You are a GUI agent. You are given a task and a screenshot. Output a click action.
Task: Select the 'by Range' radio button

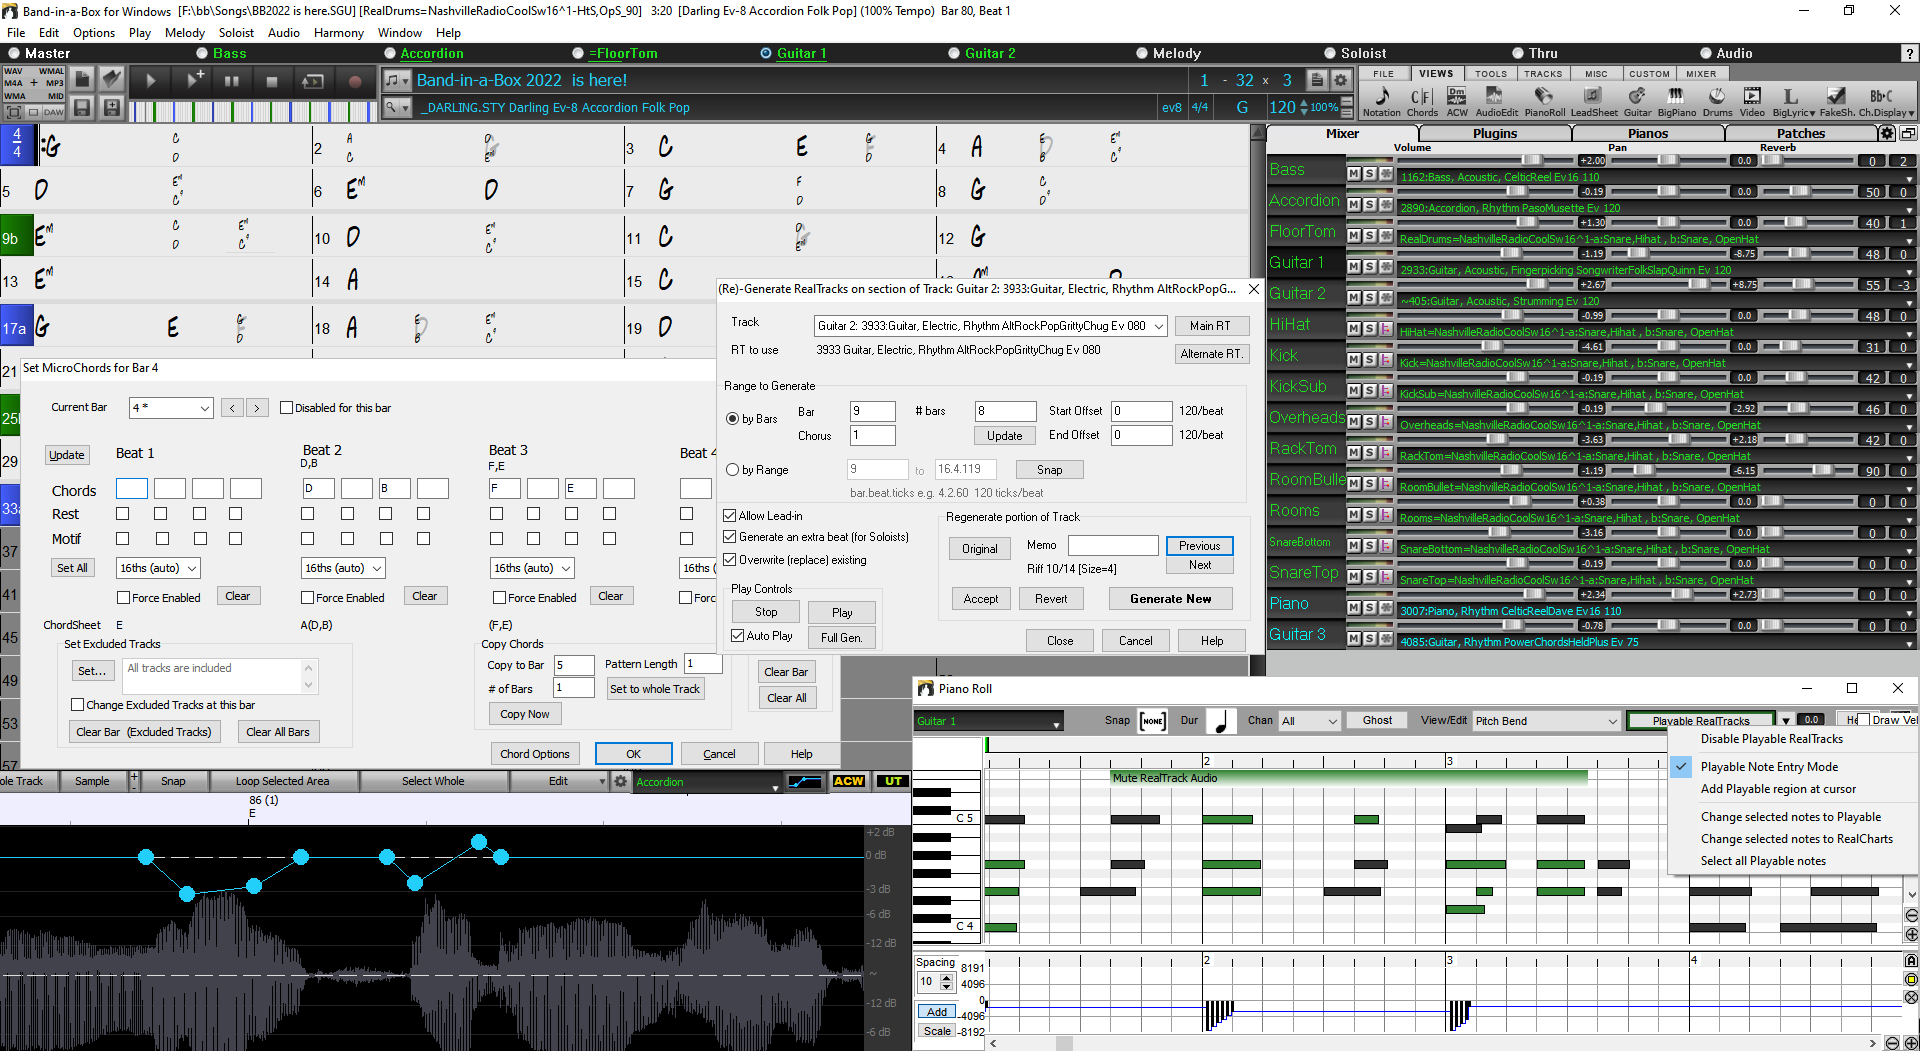click(733, 470)
